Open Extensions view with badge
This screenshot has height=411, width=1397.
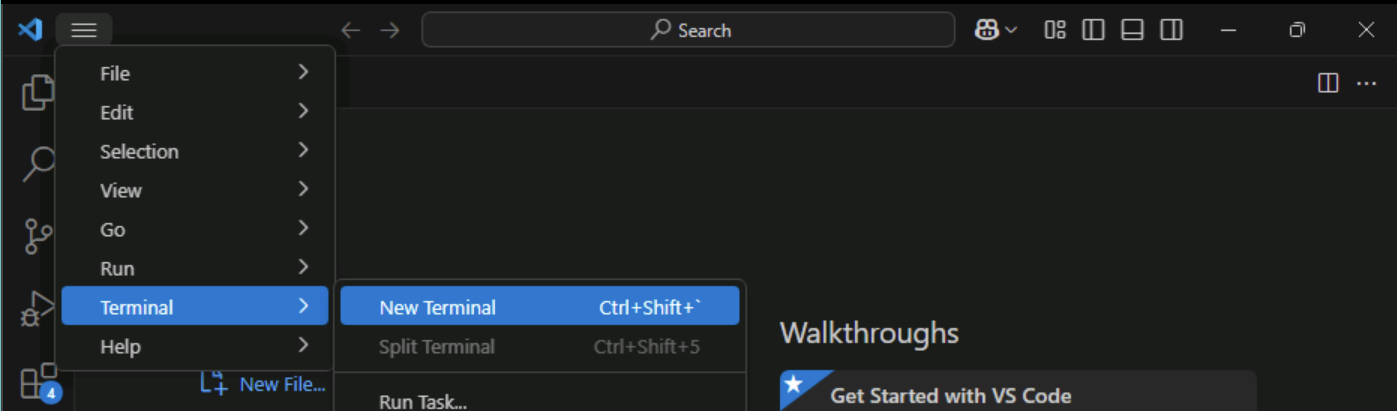(x=40, y=382)
